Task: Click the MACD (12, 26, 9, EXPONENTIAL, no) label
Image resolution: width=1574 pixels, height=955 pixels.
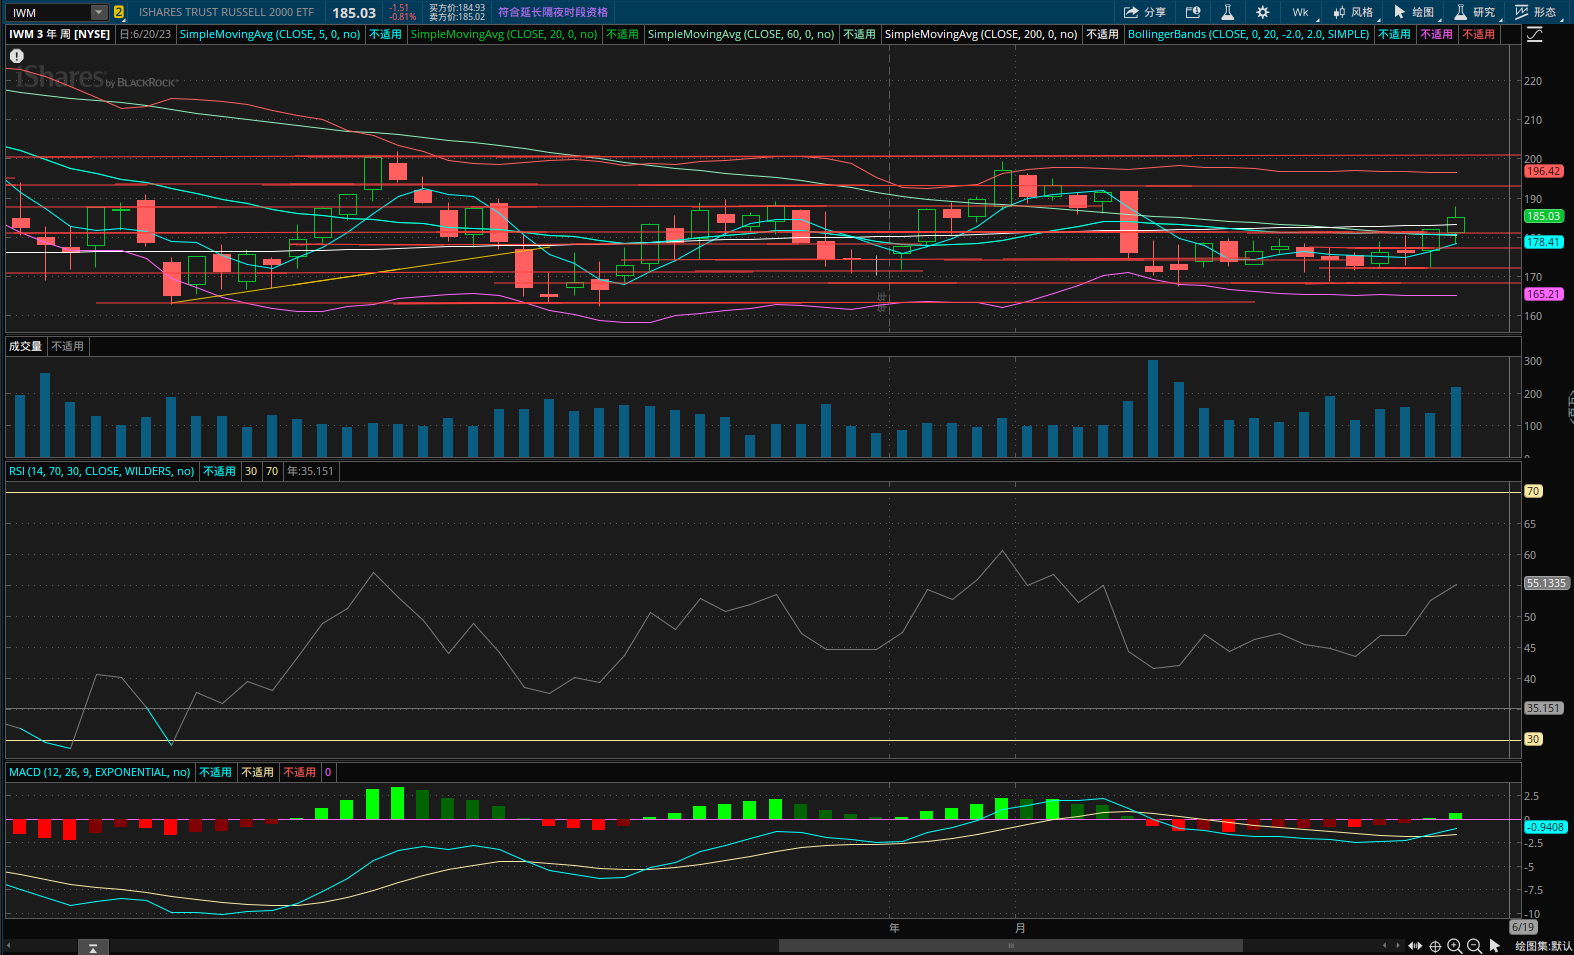Action: click(100, 772)
